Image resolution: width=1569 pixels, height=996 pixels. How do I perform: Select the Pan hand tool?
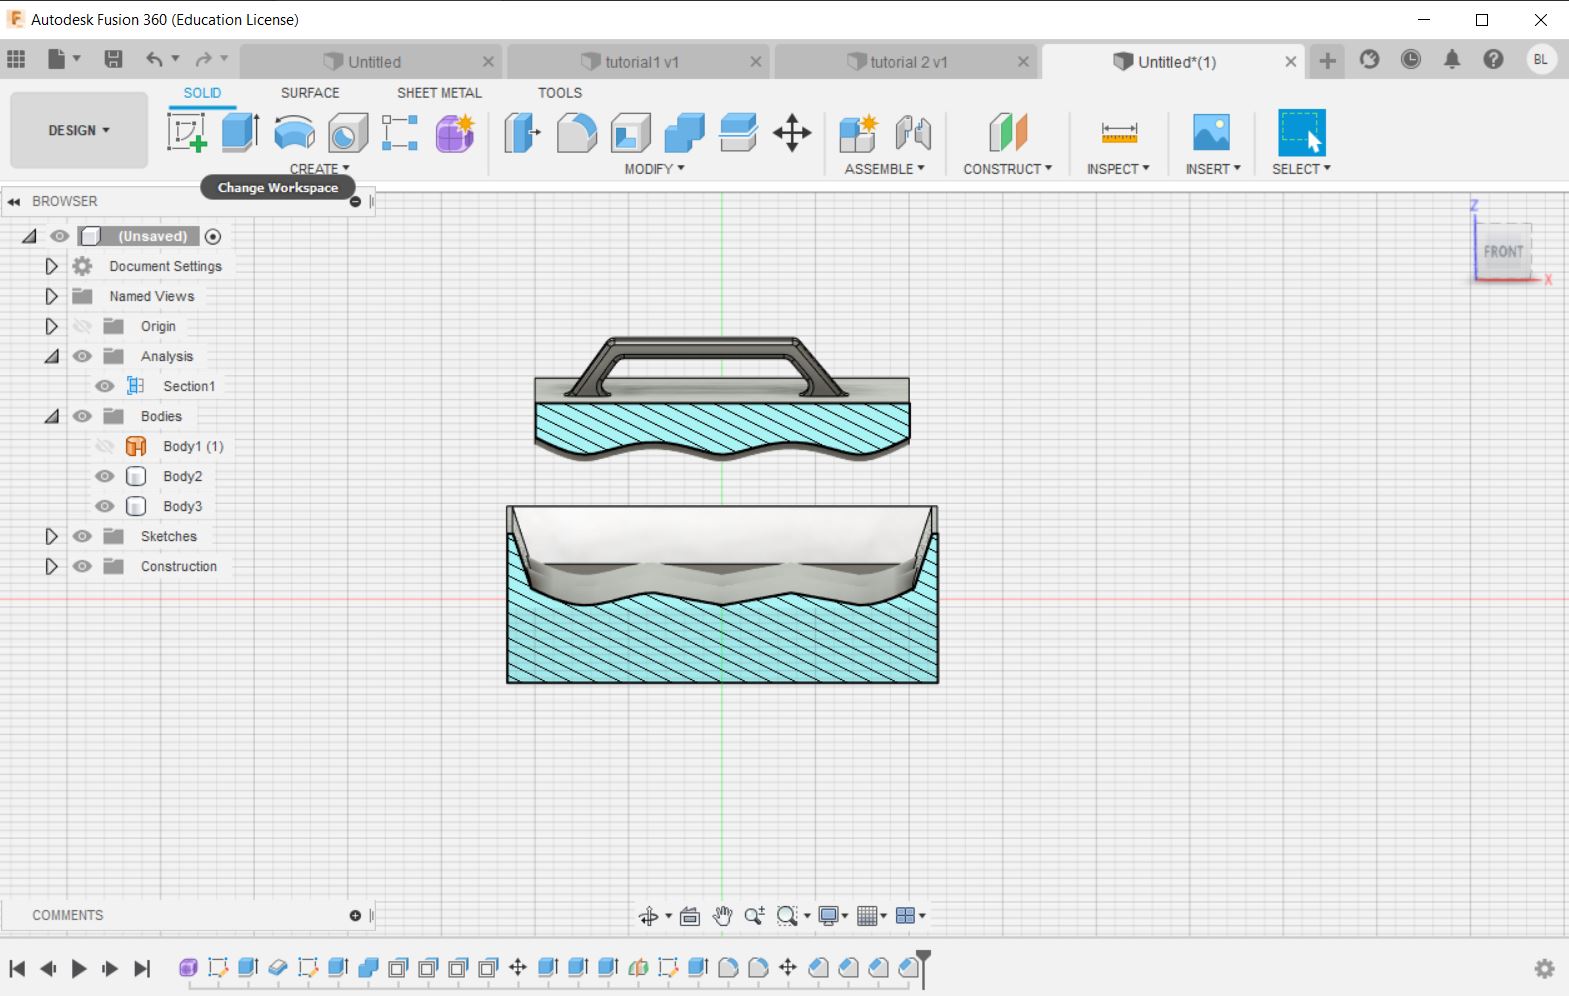722,915
